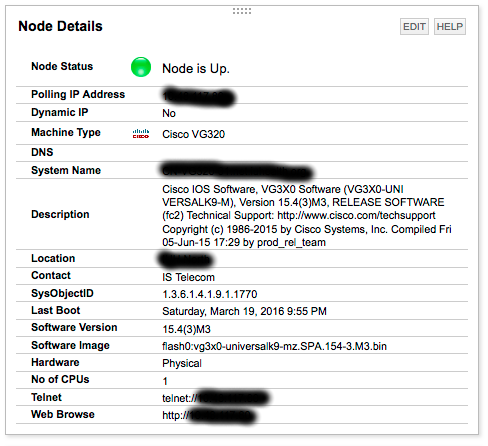This screenshot has height=446, width=488.
Task: Select the 'Node is Up.' status text
Action: point(196,69)
